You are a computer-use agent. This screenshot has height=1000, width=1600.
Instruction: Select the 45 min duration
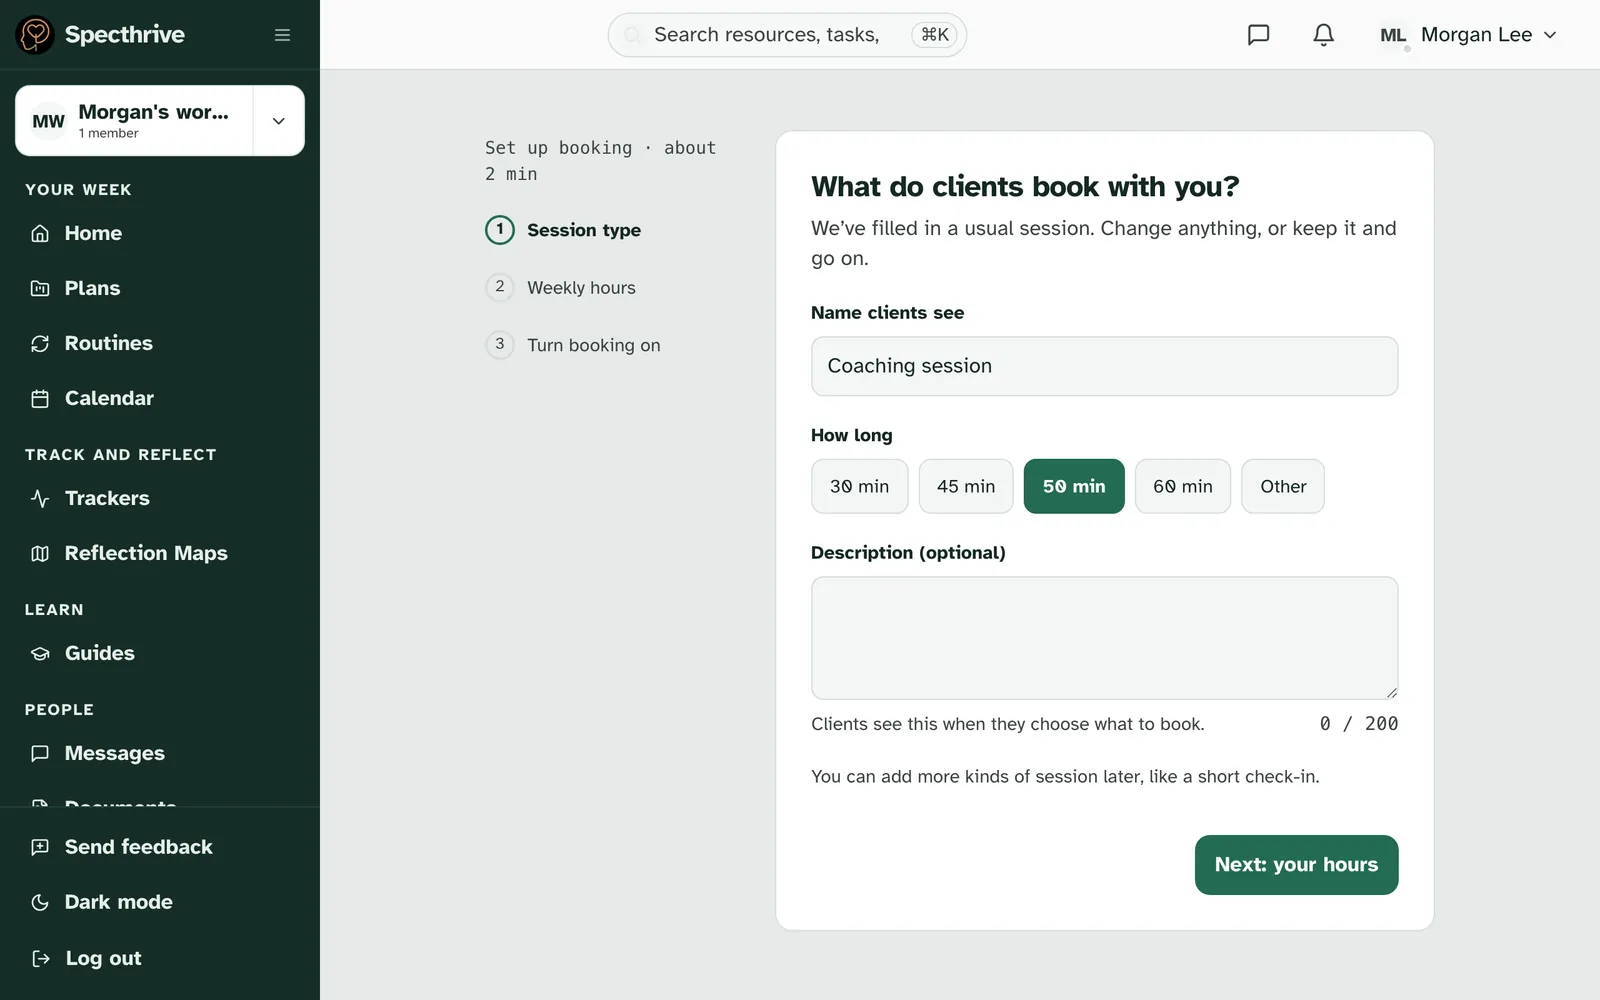[966, 486]
